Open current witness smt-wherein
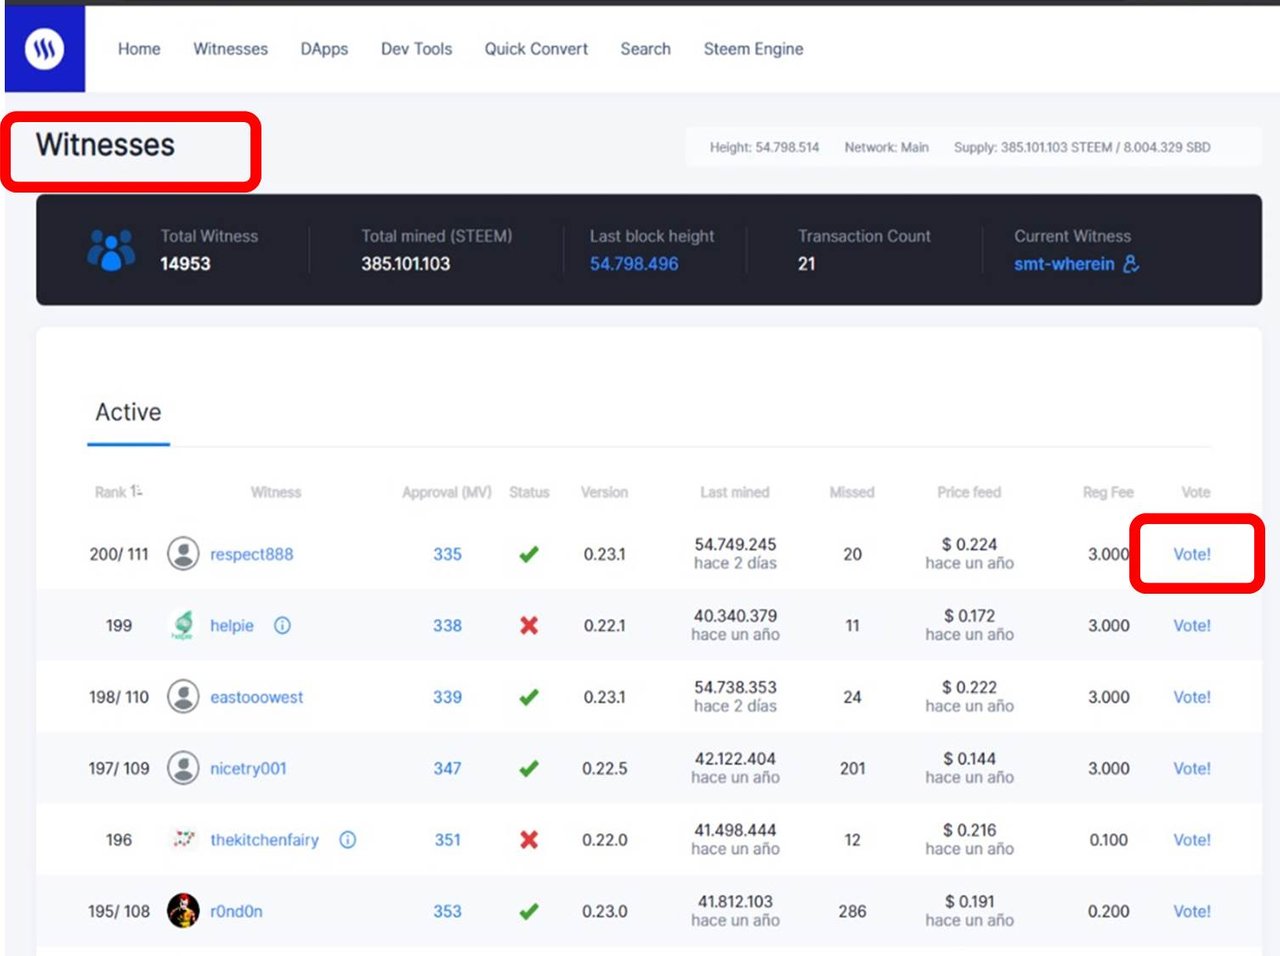 [x=1064, y=264]
